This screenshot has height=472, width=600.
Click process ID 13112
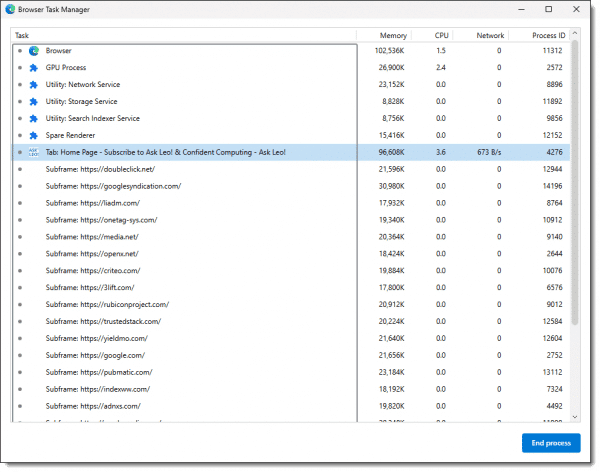[553, 372]
